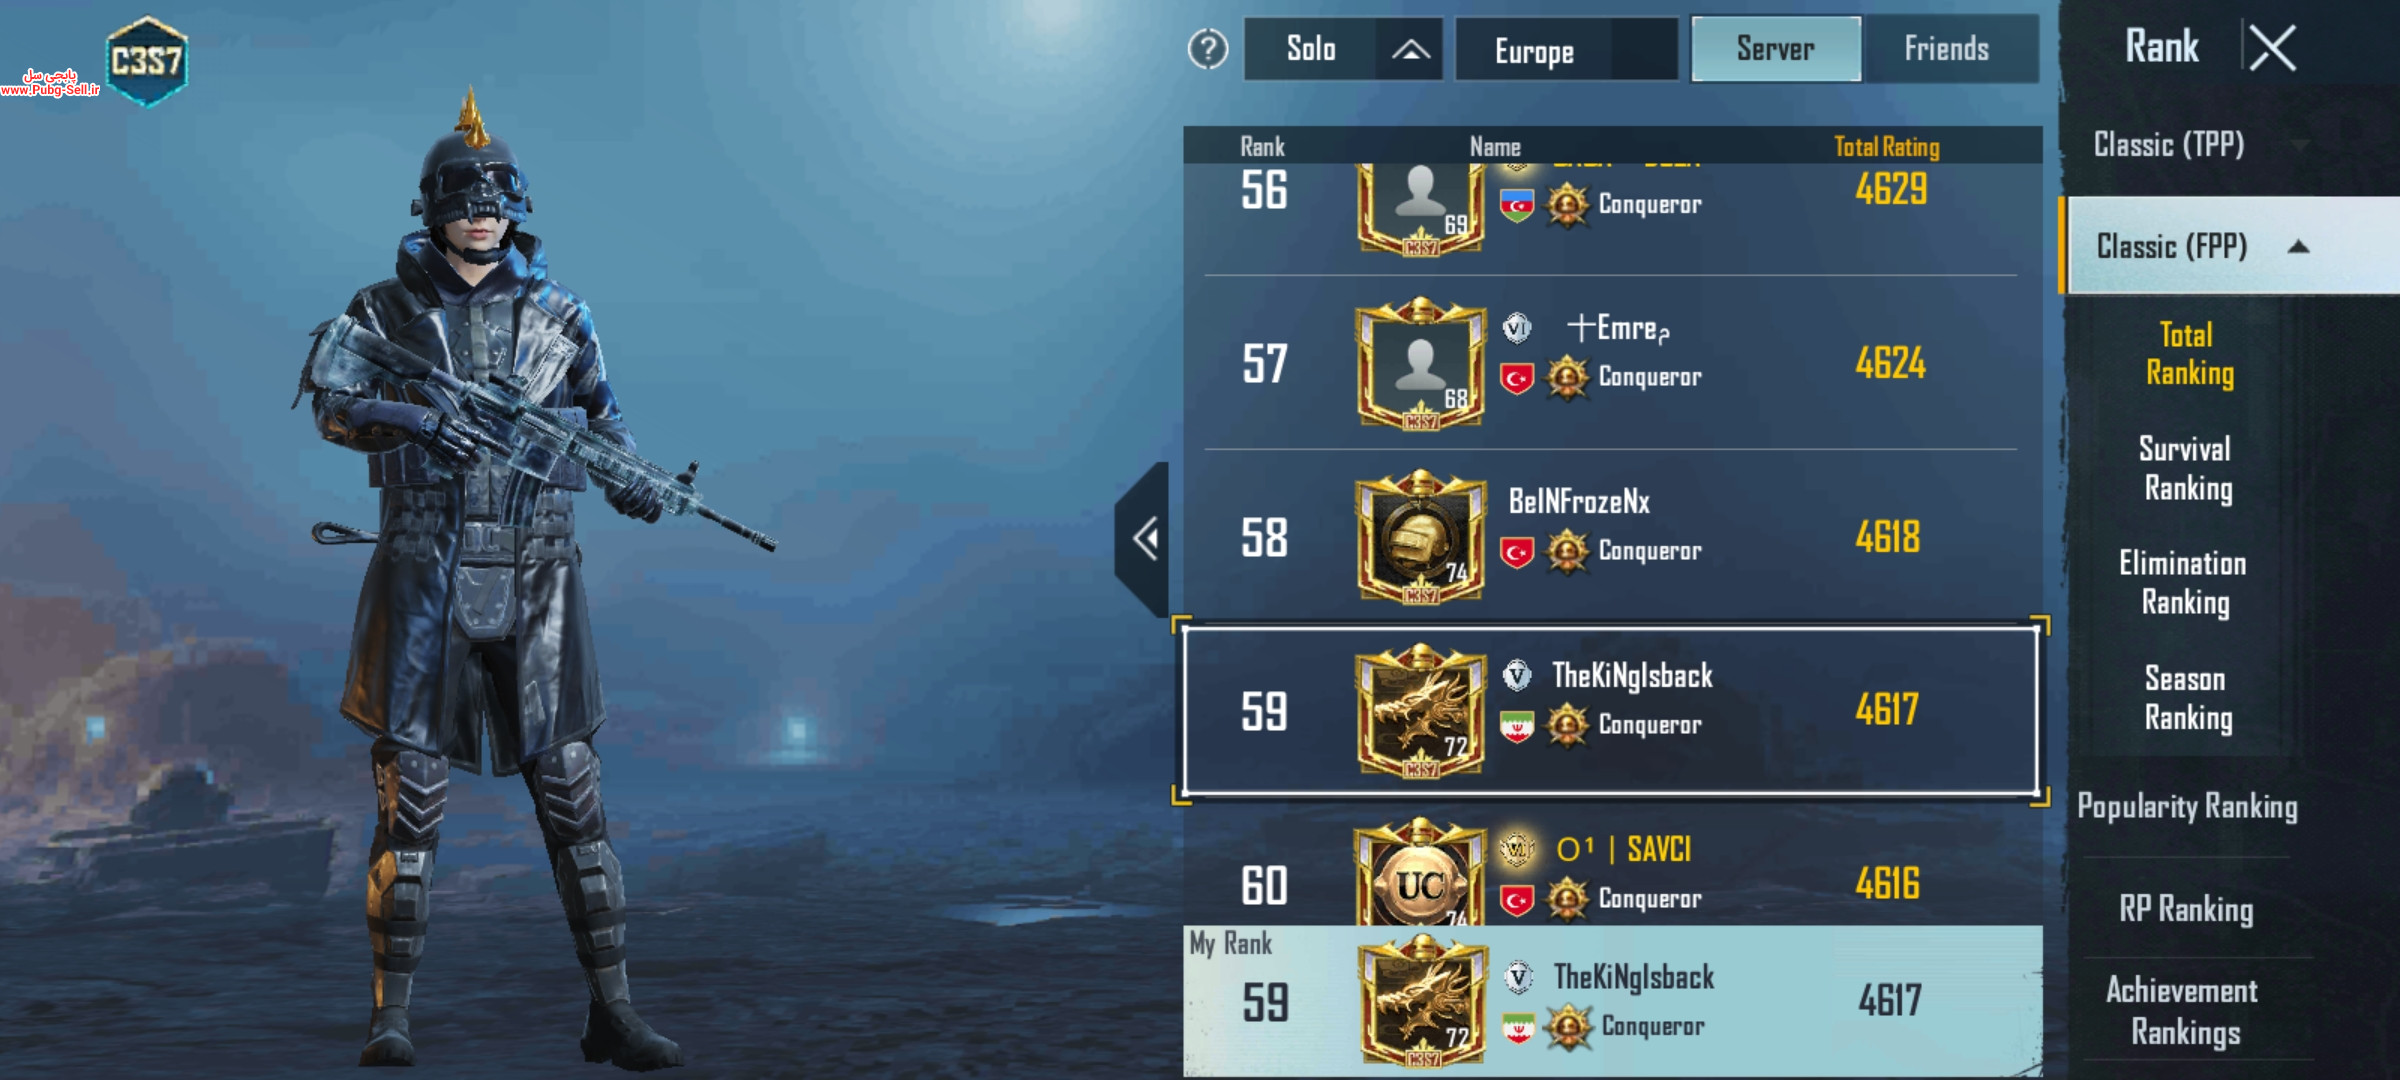Select Elimination Ranking tab
Image resolution: width=2400 pixels, height=1080 pixels.
tap(2184, 582)
